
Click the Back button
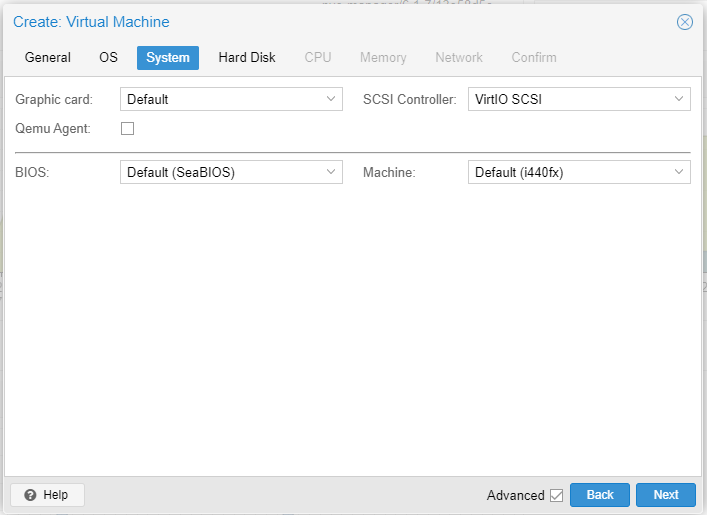[600, 495]
